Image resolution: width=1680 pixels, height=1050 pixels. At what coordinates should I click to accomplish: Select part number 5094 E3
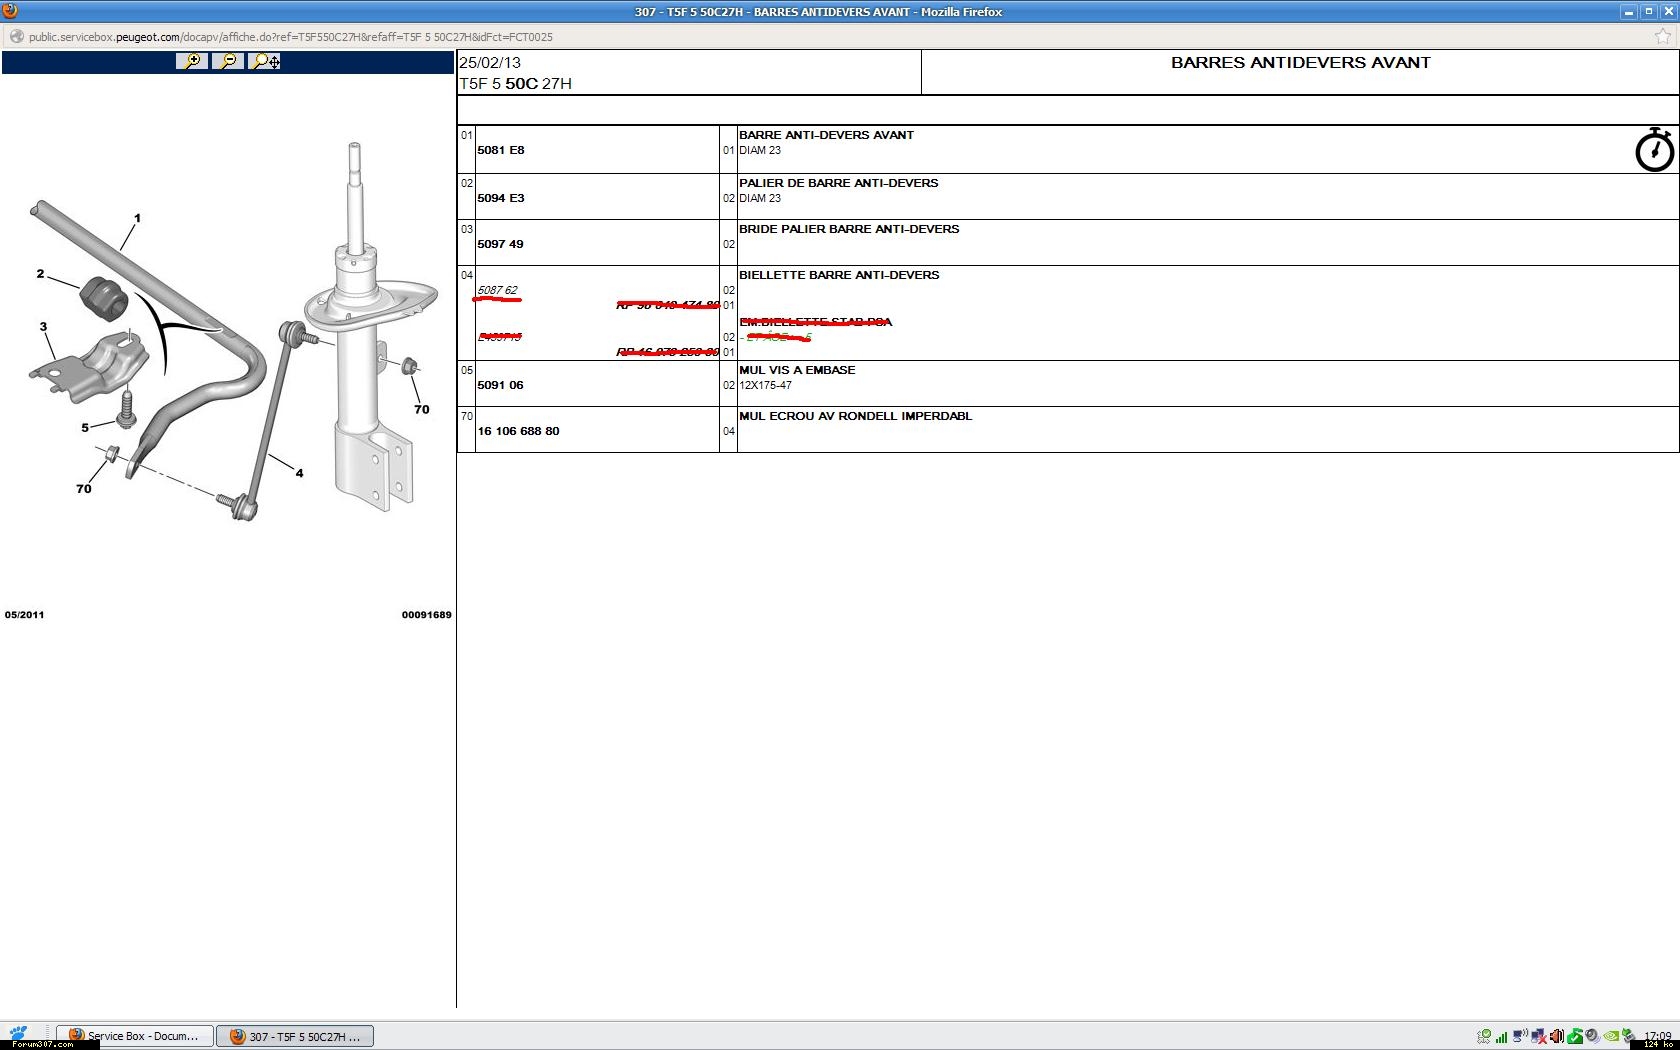point(501,198)
